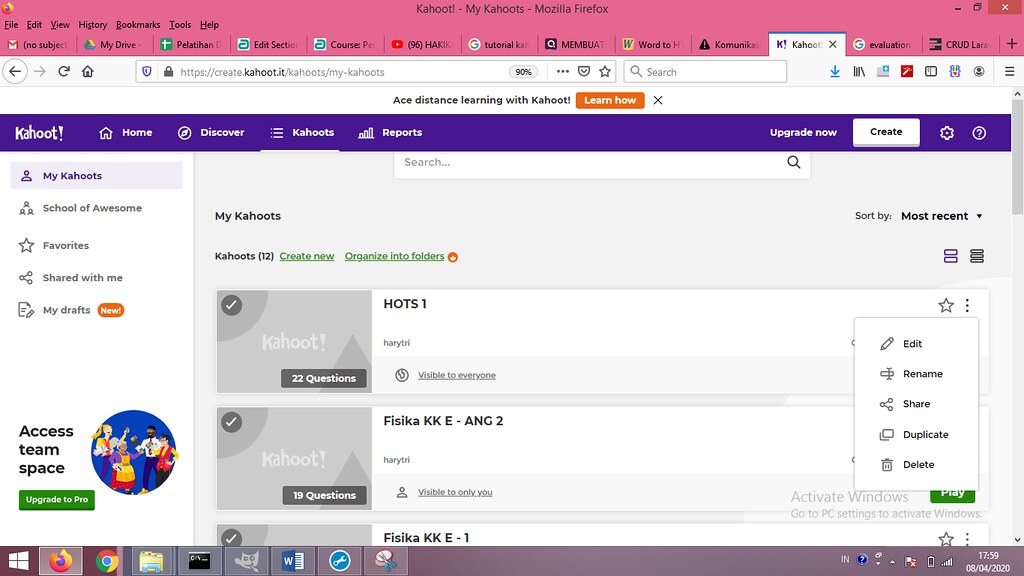Viewport: 1024px width, 576px height.
Task: Follow the Organize into folders link
Action: tap(394, 256)
